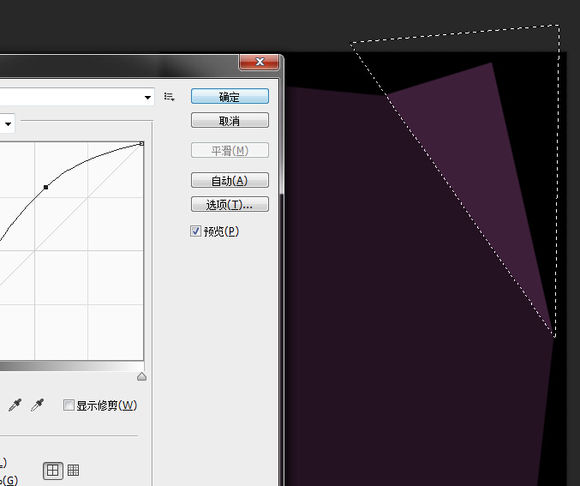Cancel with the 取消 button

click(x=230, y=121)
